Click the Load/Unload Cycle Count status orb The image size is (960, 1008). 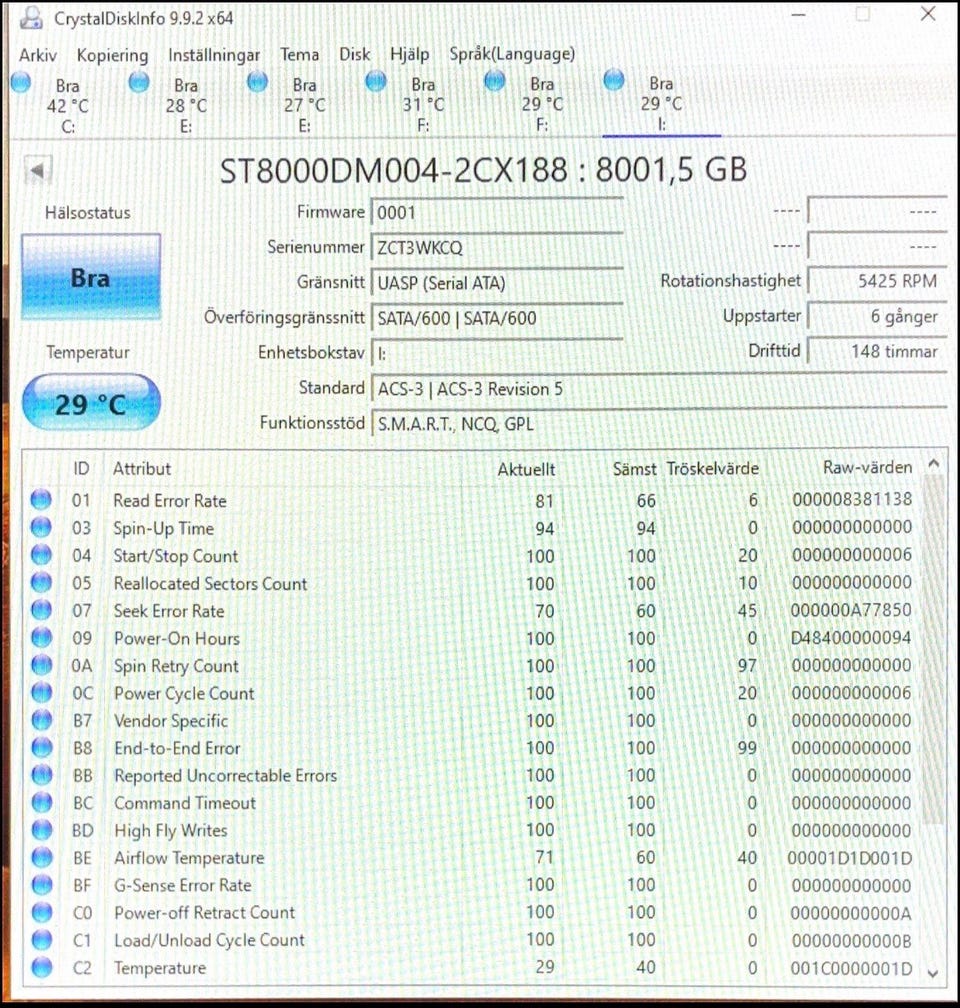(x=41, y=940)
